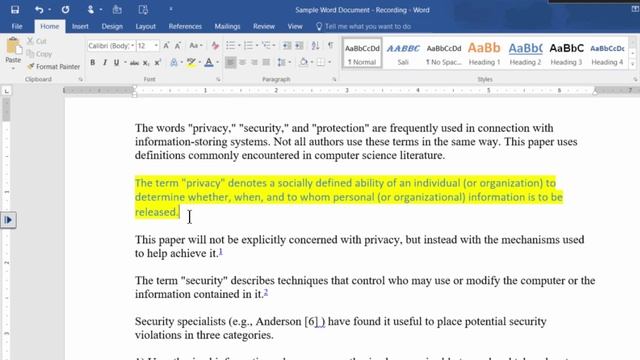Apply the No Spacing style
Viewport: 640px width, 360px height.
(444, 53)
